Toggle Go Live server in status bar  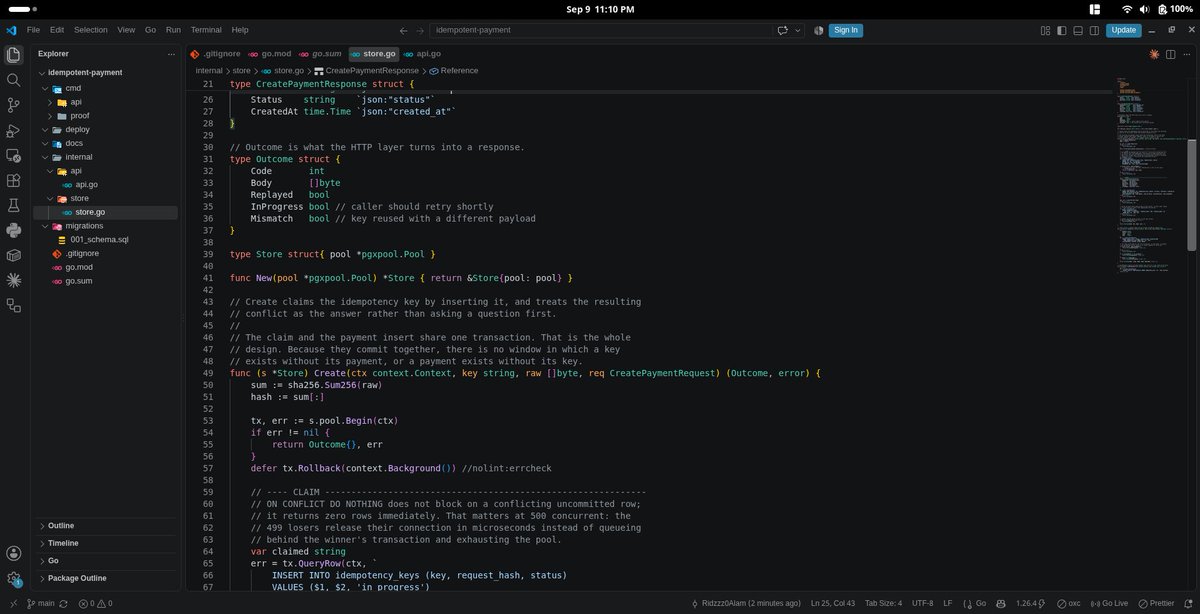[1107, 604]
